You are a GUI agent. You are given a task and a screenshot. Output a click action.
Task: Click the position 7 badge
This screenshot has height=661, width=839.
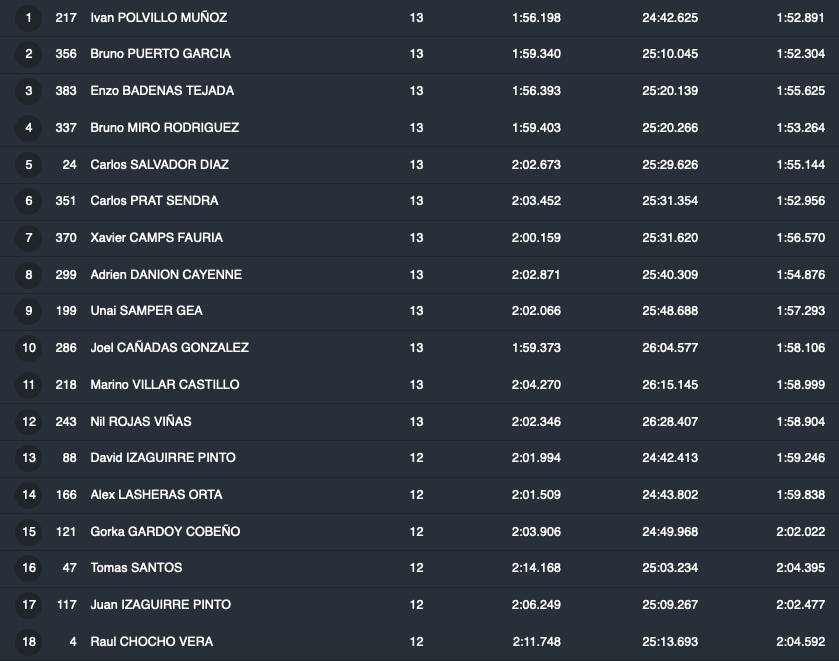point(29,238)
